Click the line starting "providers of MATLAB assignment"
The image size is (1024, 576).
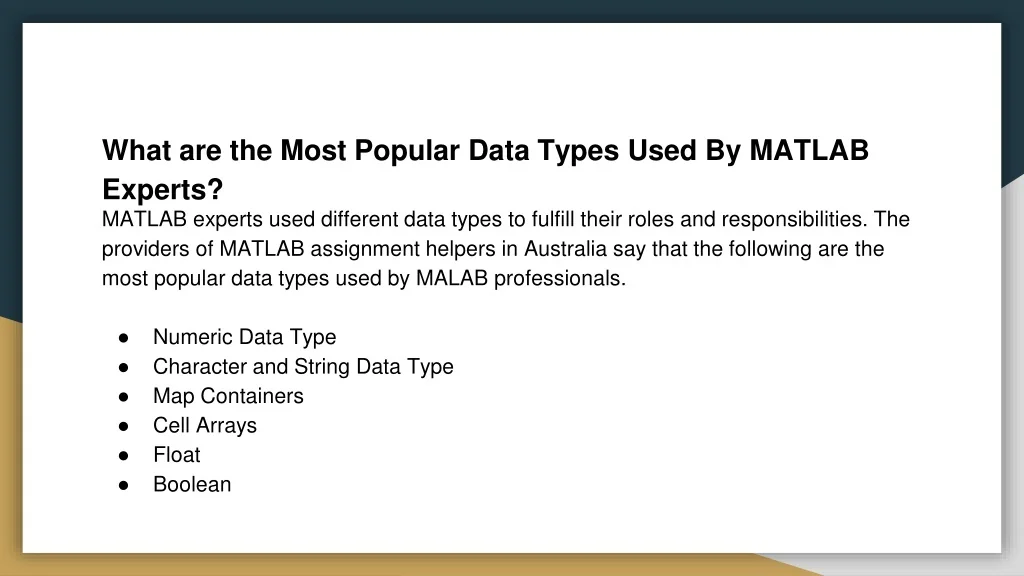click(x=492, y=248)
